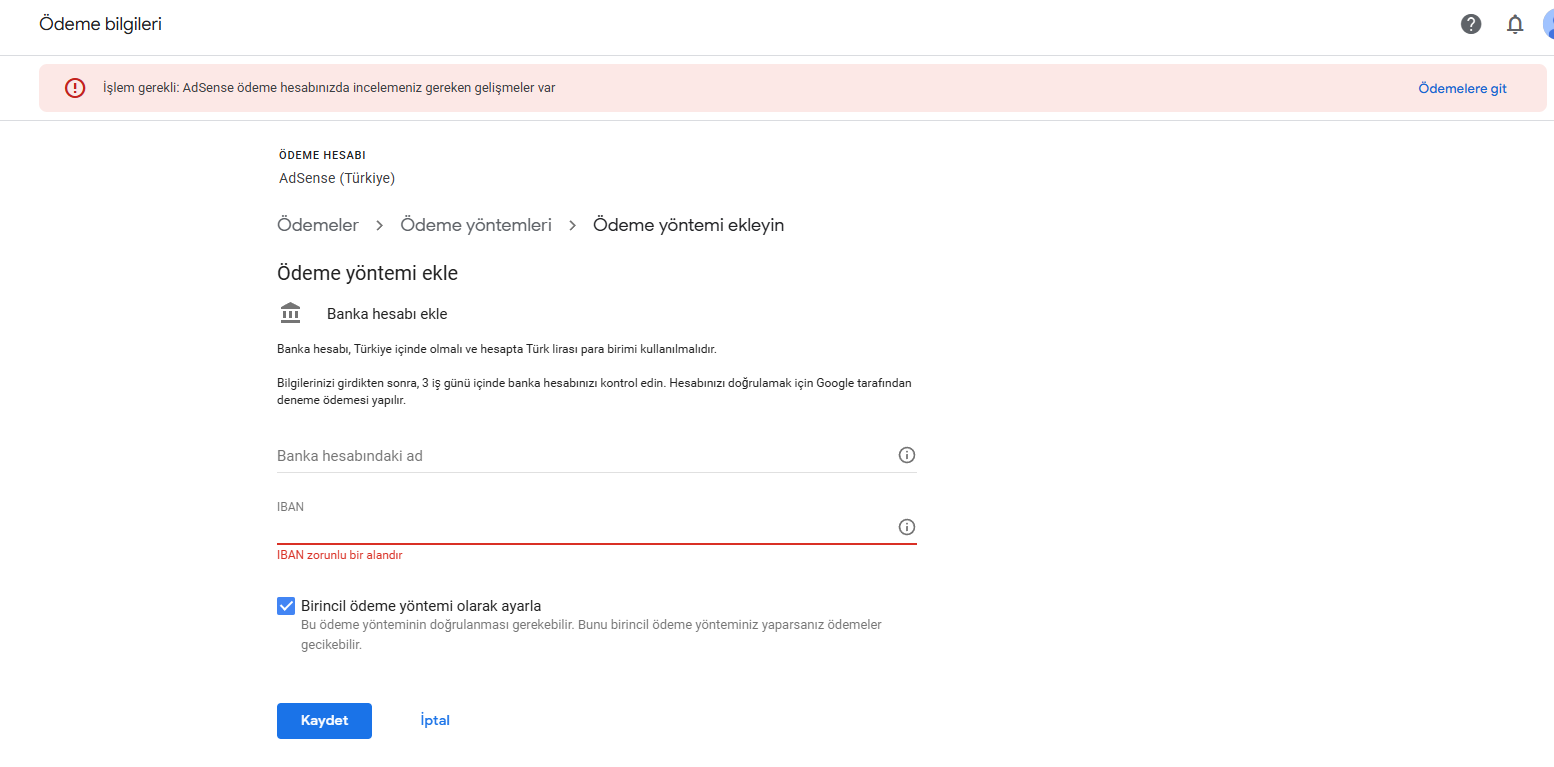The height and width of the screenshot is (767, 1554).
Task: Click the İptal link
Action: pos(435,721)
